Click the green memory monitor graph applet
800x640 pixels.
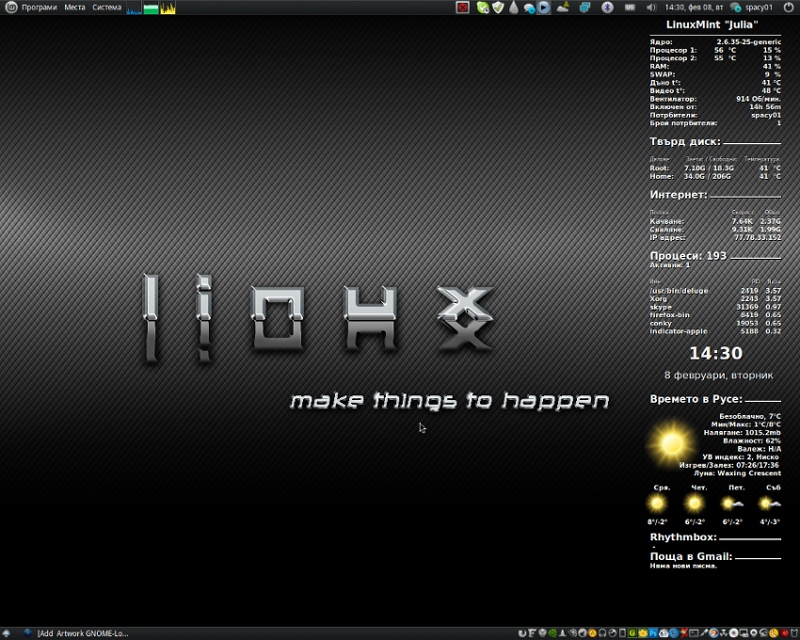pyautogui.click(x=151, y=8)
